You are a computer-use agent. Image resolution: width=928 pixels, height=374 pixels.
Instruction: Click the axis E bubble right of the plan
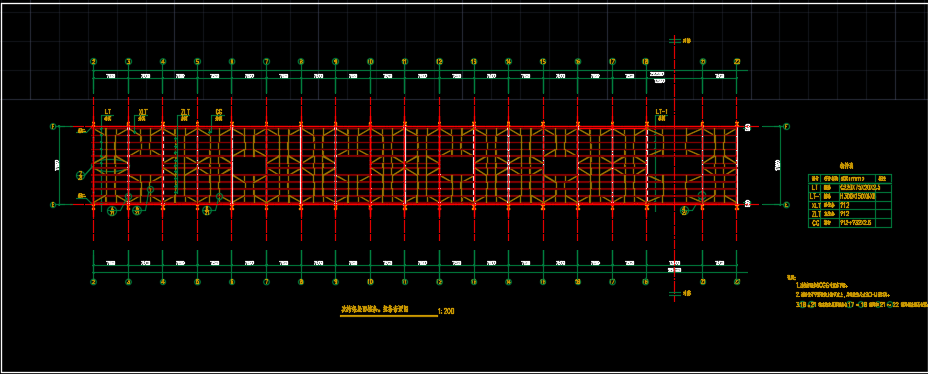coord(787,205)
